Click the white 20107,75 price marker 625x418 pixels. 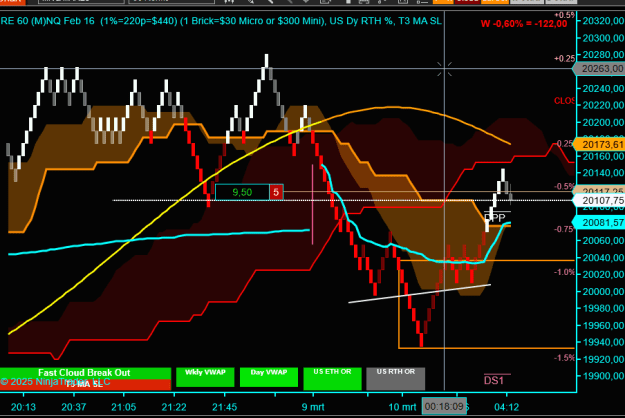(599, 200)
